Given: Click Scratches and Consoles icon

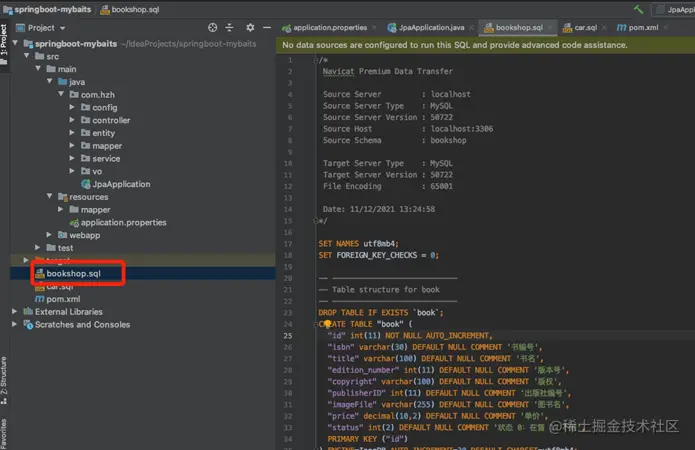Looking at the screenshot, I should coord(28,325).
